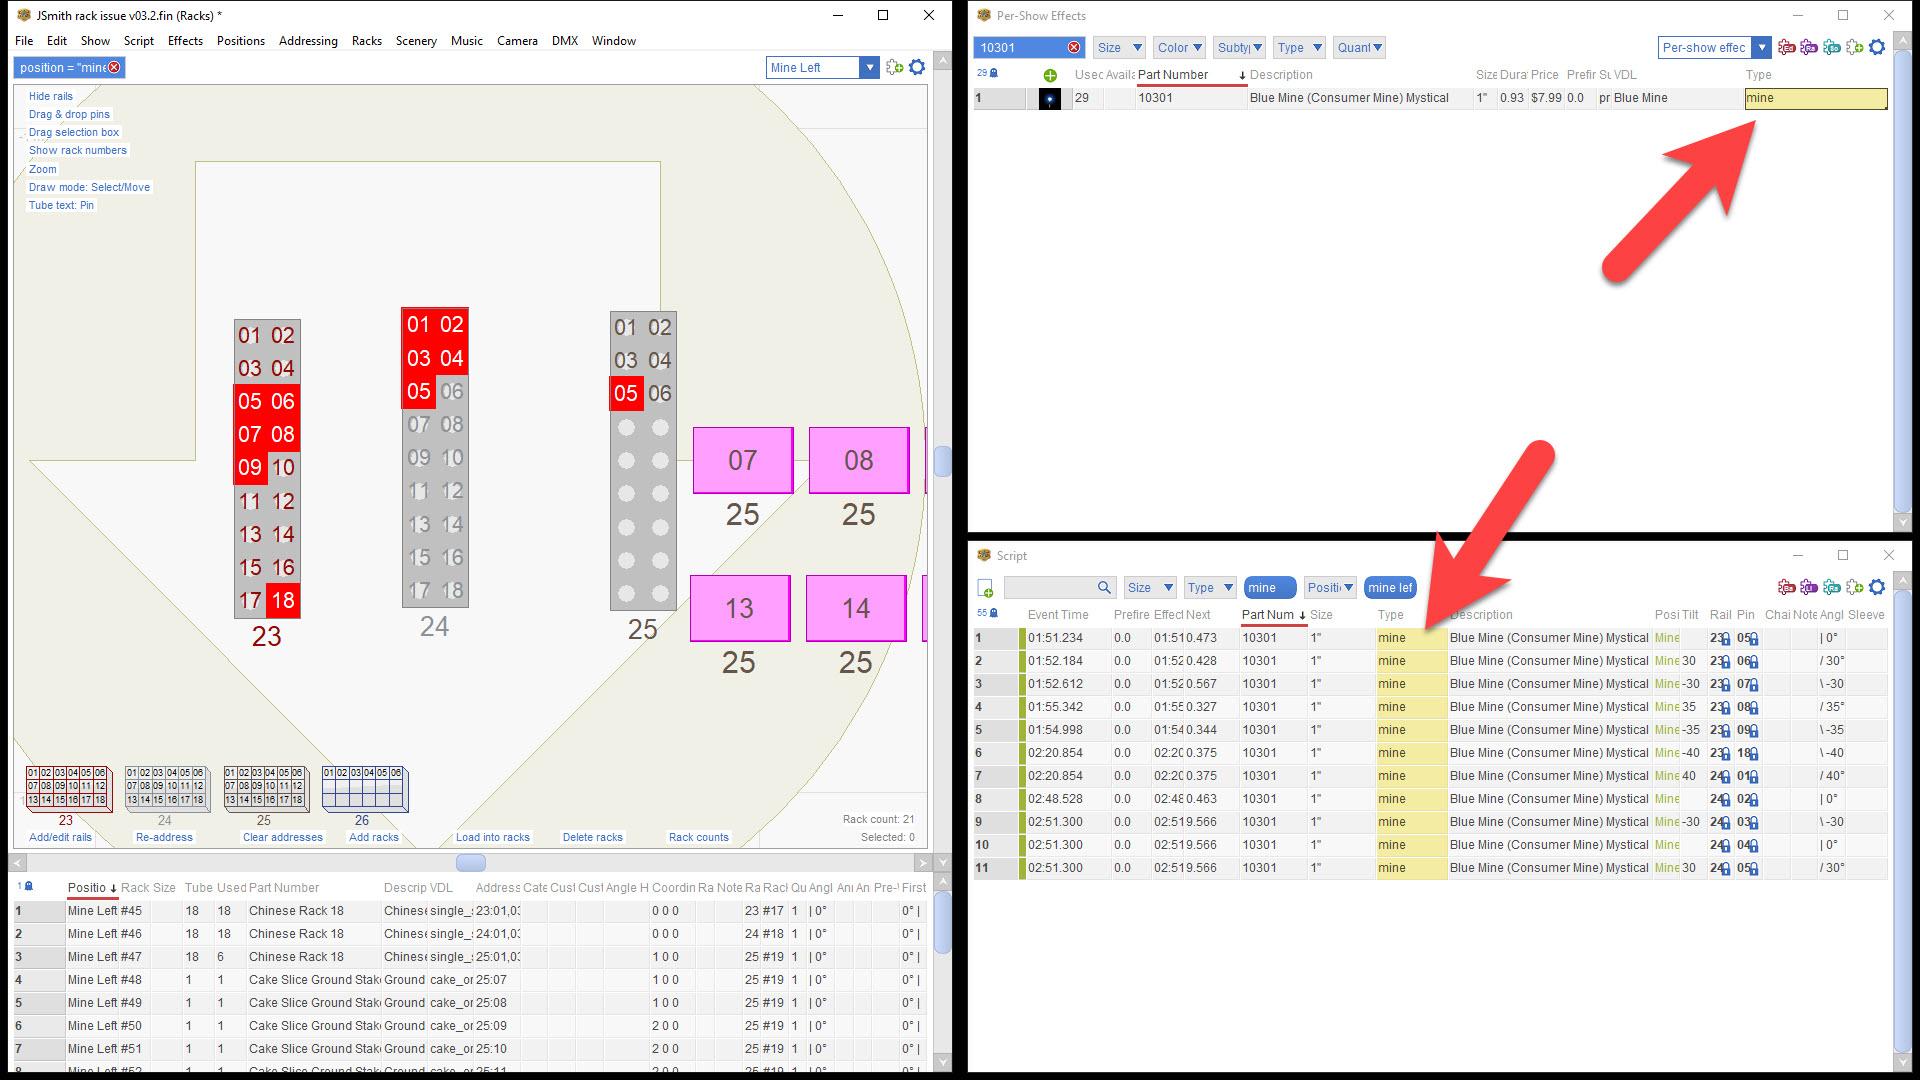Click the add new script row icon
The image size is (1920, 1080).
[985, 588]
